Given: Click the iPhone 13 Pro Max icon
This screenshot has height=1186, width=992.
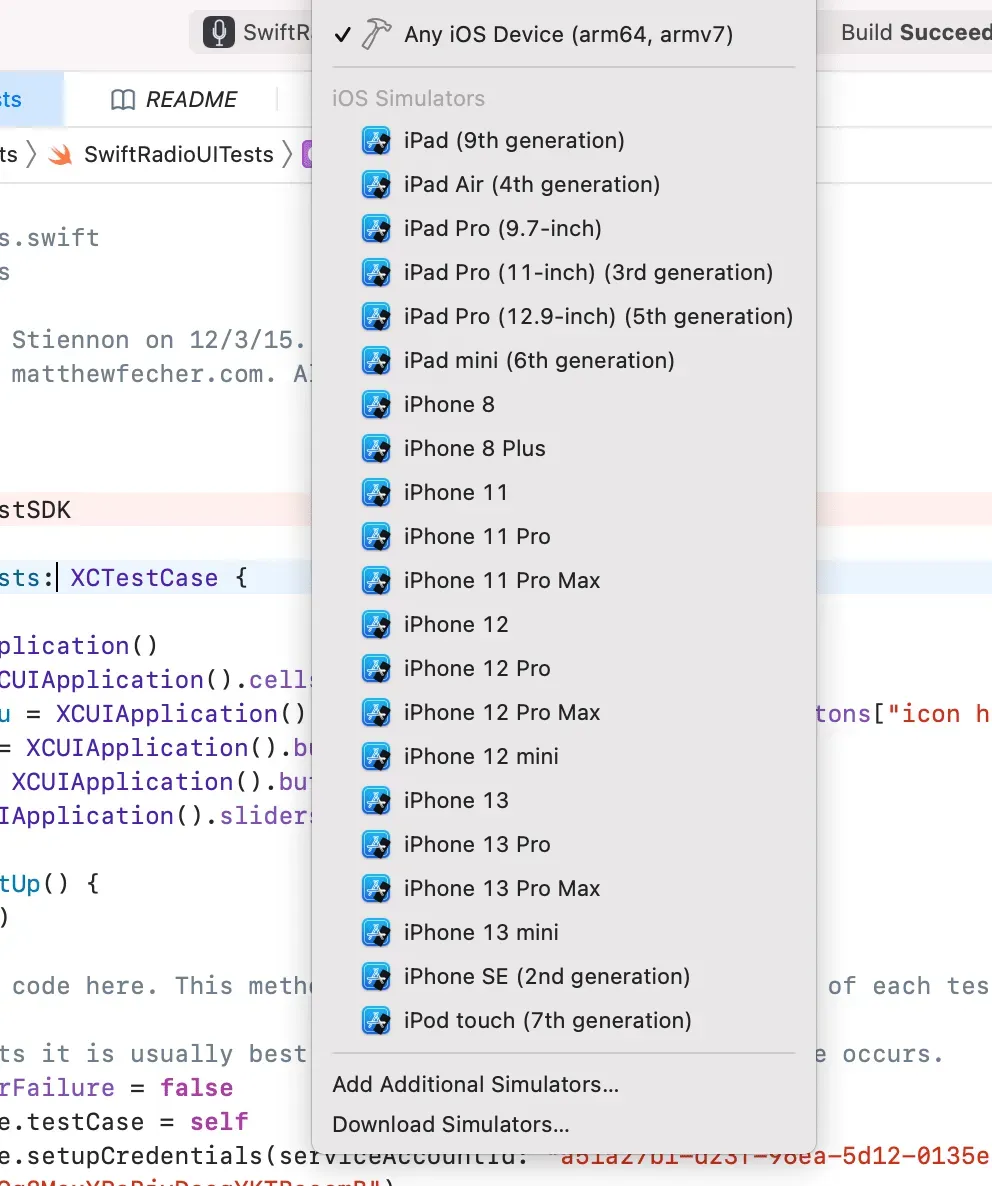Looking at the screenshot, I should [x=377, y=889].
